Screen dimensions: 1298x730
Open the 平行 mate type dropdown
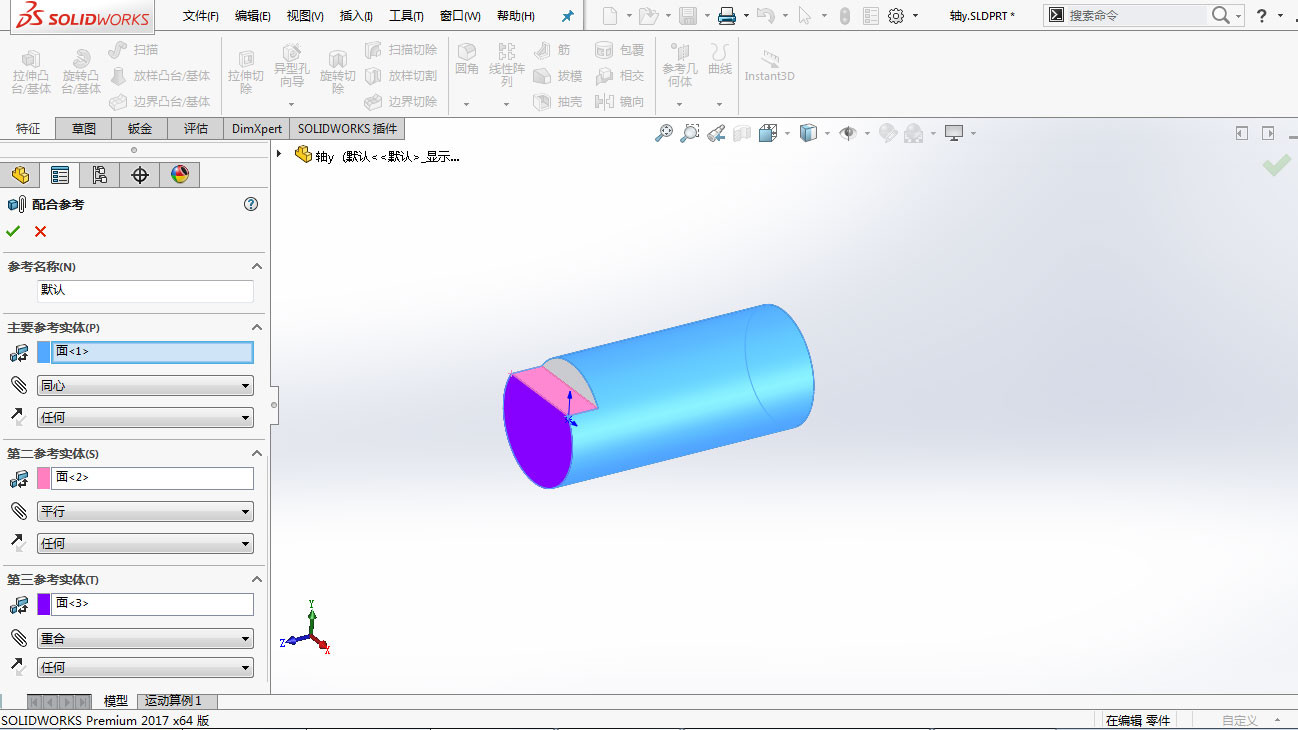pos(145,512)
